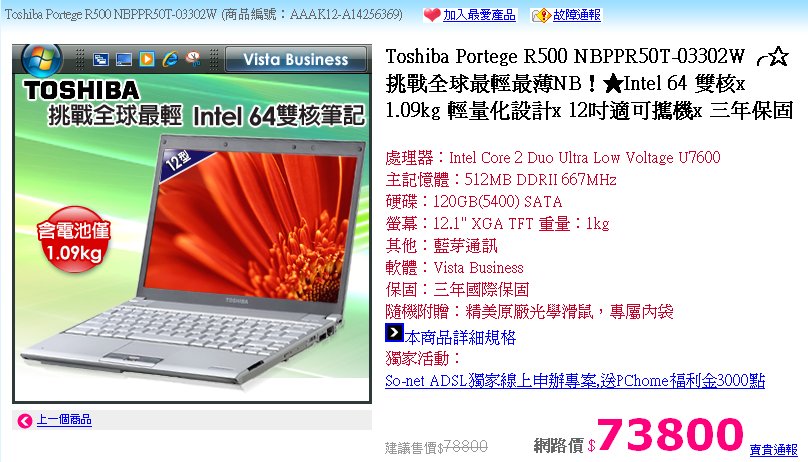Viewport: 808px width, 462px height.
Task: Click the Internet Explorer icon in banner
Action: pyautogui.click(x=170, y=59)
